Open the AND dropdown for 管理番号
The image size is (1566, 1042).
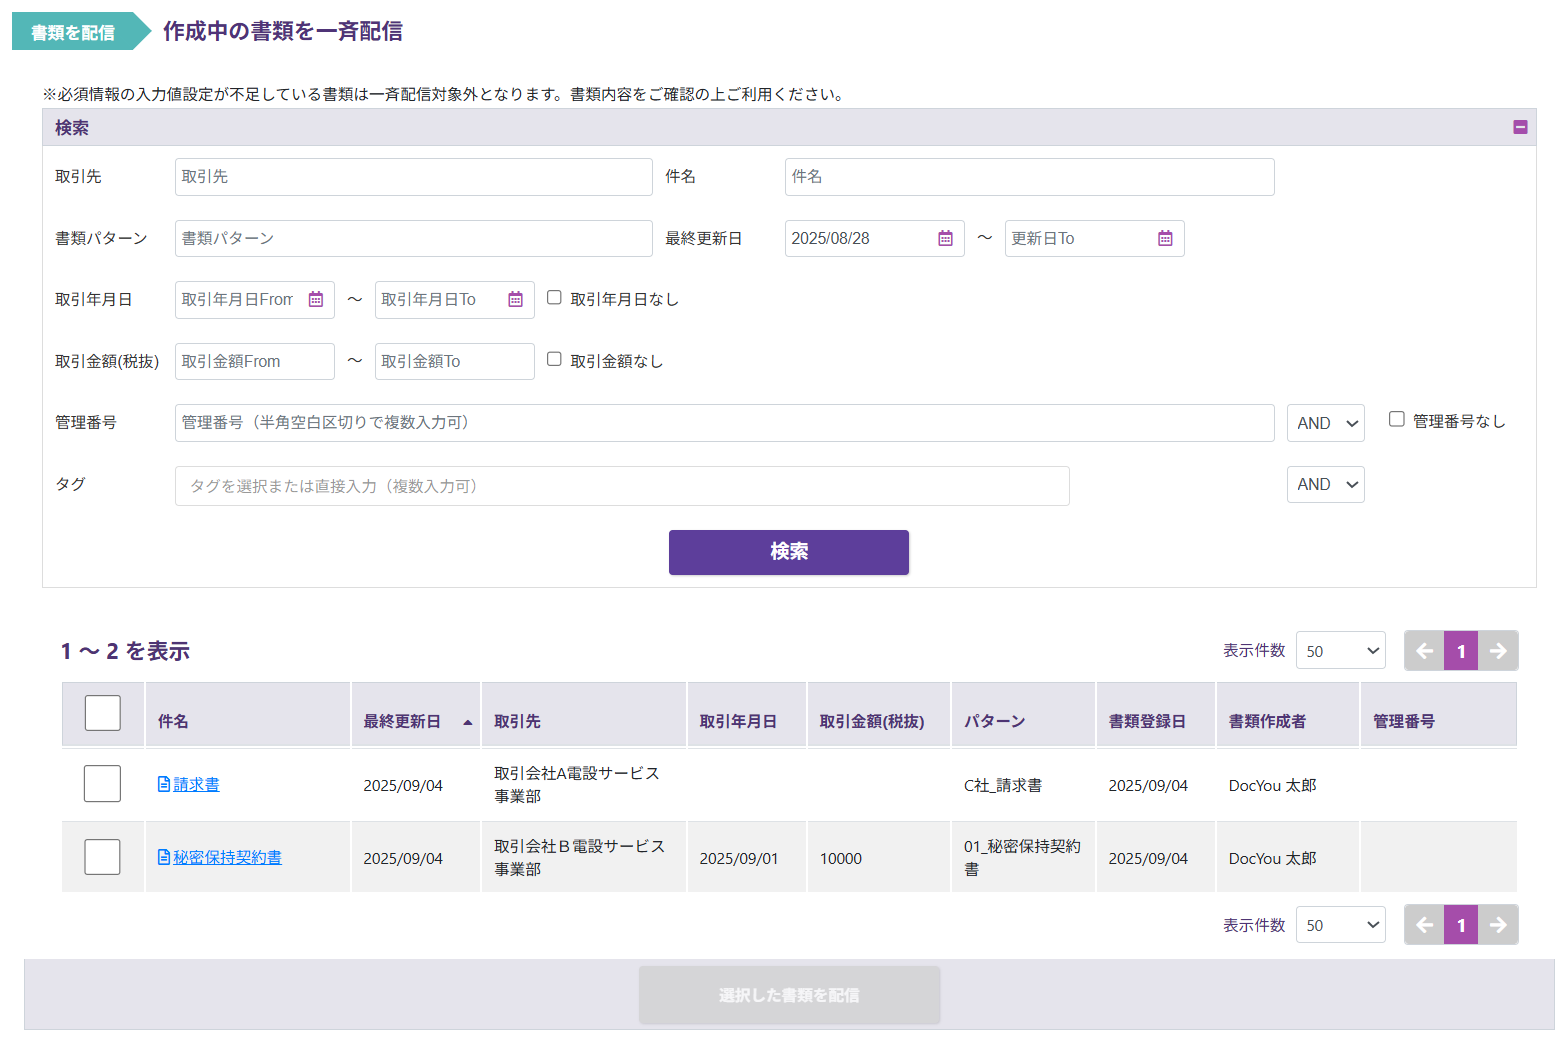[1326, 423]
